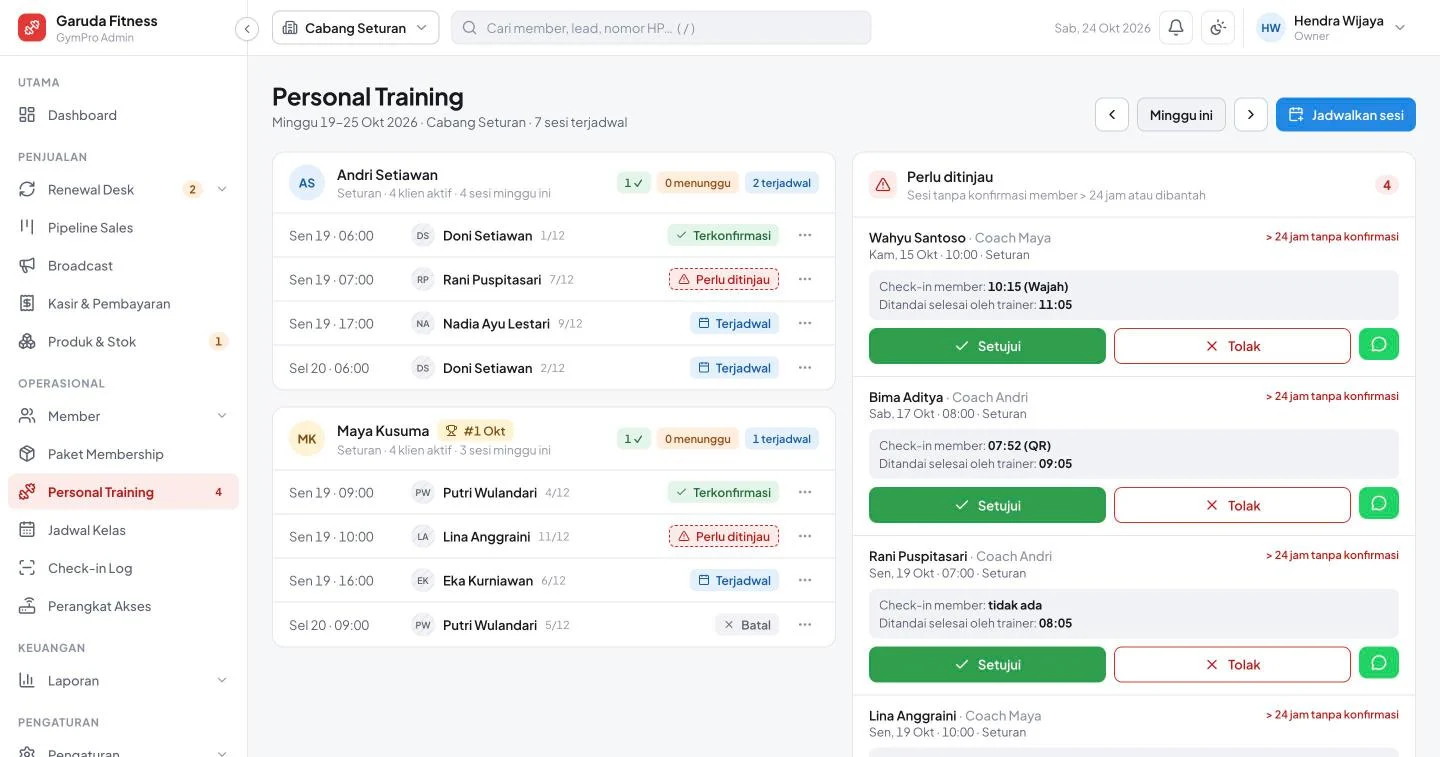The width and height of the screenshot is (1440, 757).
Task: Open Broadcast from the sidebar
Action: tap(123, 265)
